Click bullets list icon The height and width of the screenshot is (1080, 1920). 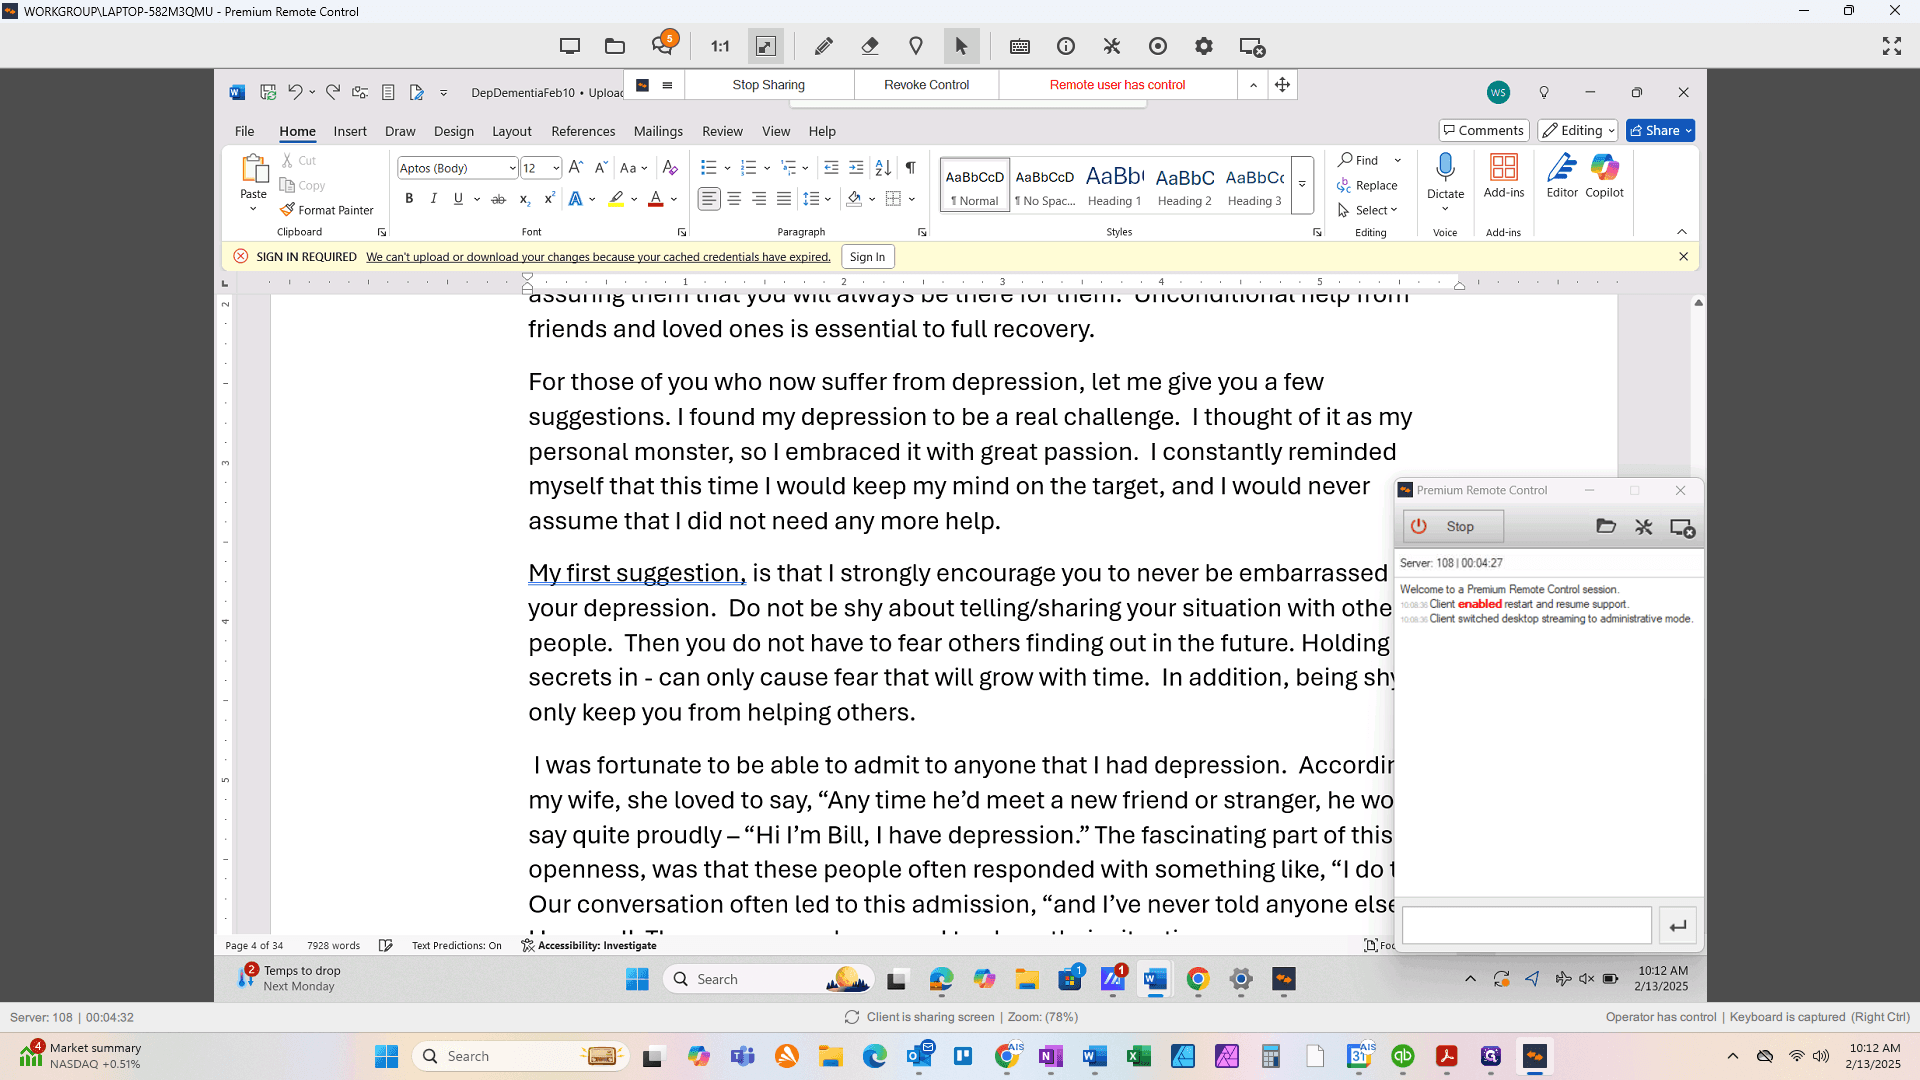(x=708, y=167)
